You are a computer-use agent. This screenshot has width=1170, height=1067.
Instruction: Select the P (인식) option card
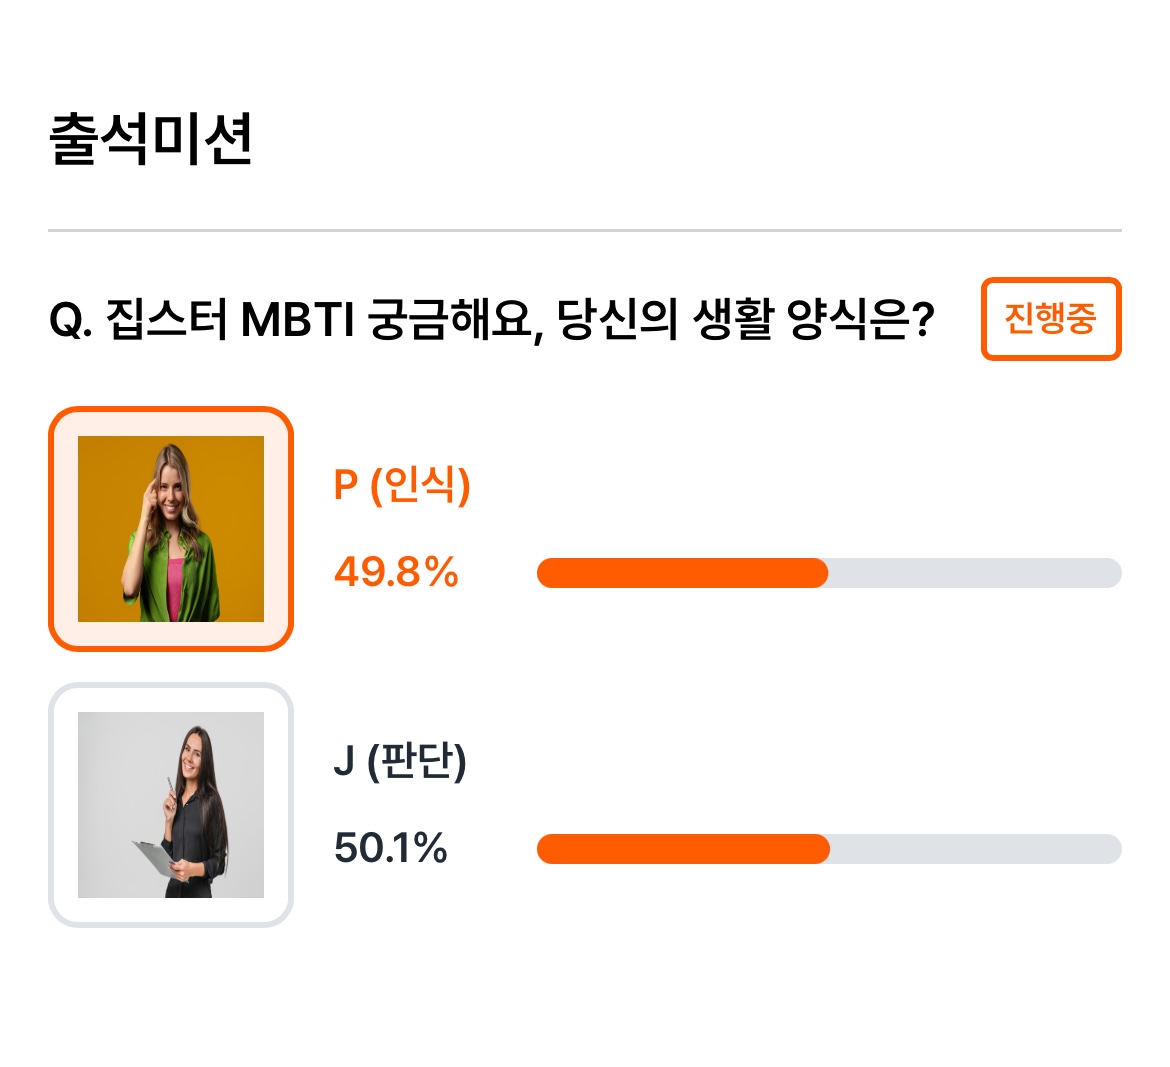coord(171,528)
